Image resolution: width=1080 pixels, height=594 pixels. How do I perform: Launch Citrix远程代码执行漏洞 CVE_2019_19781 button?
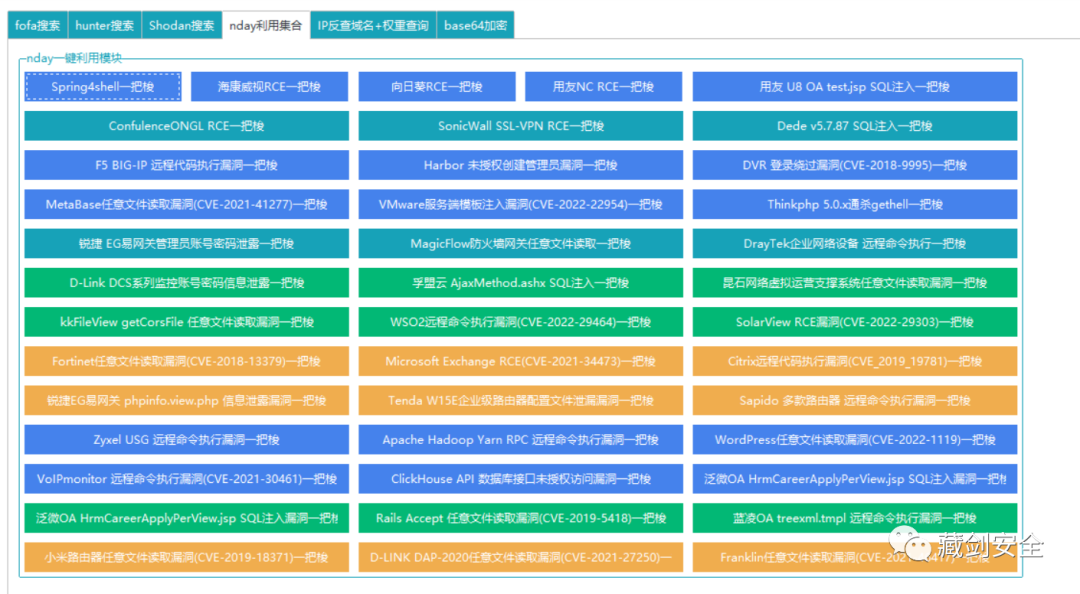tap(855, 362)
